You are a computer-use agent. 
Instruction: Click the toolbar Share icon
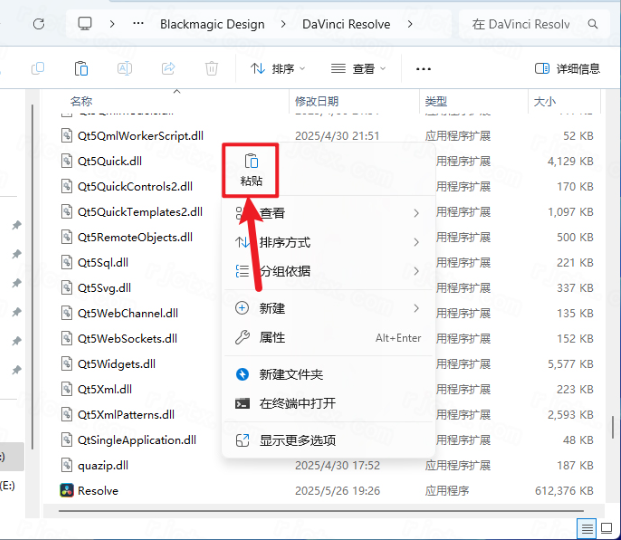tap(168, 69)
